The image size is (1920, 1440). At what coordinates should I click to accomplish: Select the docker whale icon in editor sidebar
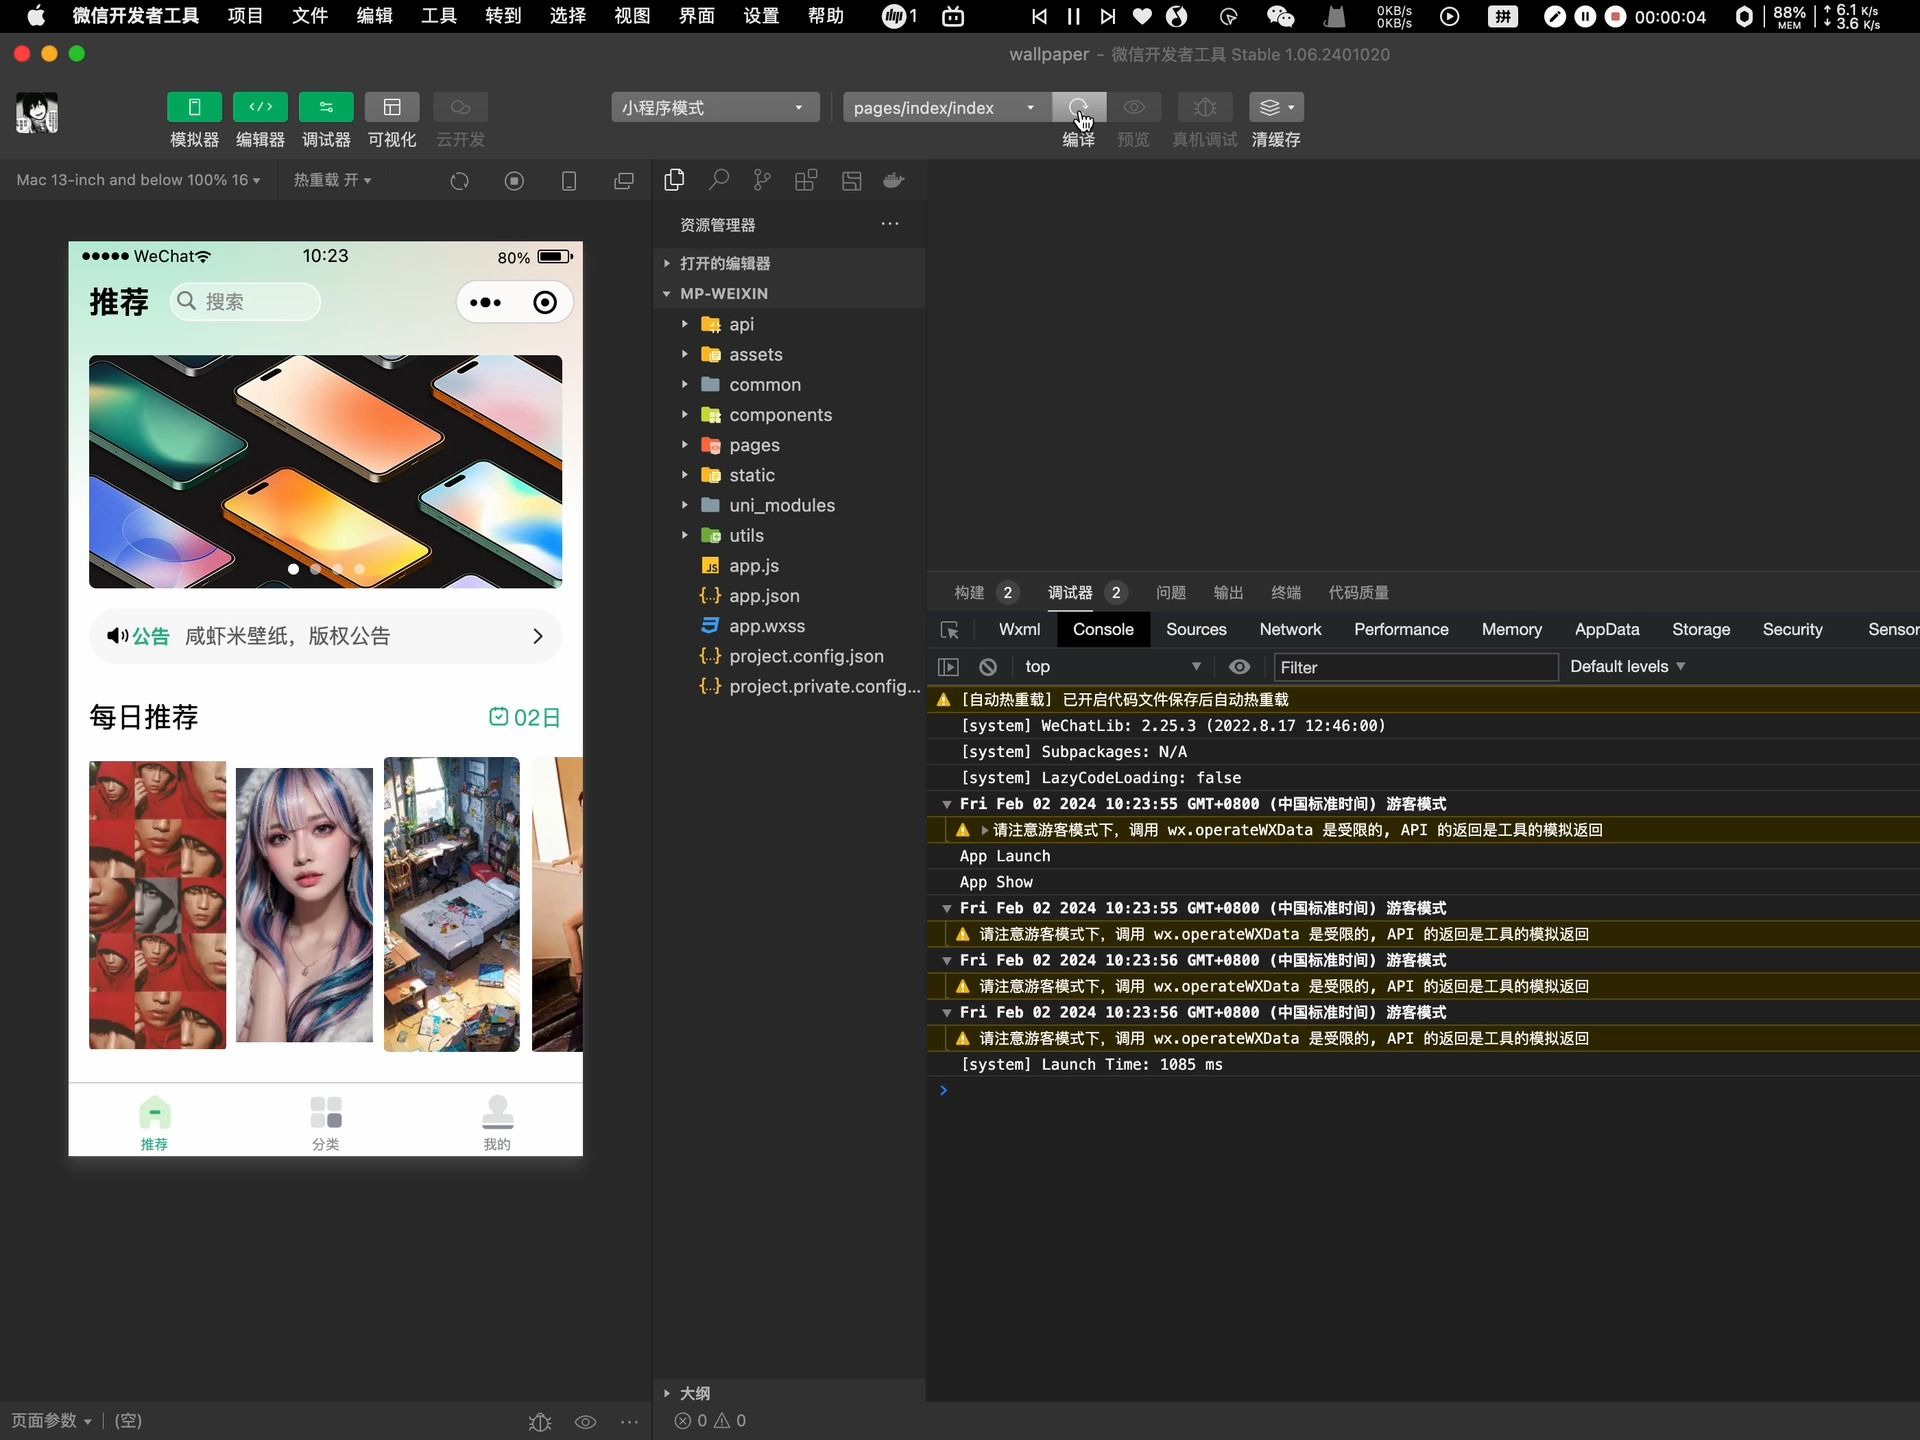click(894, 180)
